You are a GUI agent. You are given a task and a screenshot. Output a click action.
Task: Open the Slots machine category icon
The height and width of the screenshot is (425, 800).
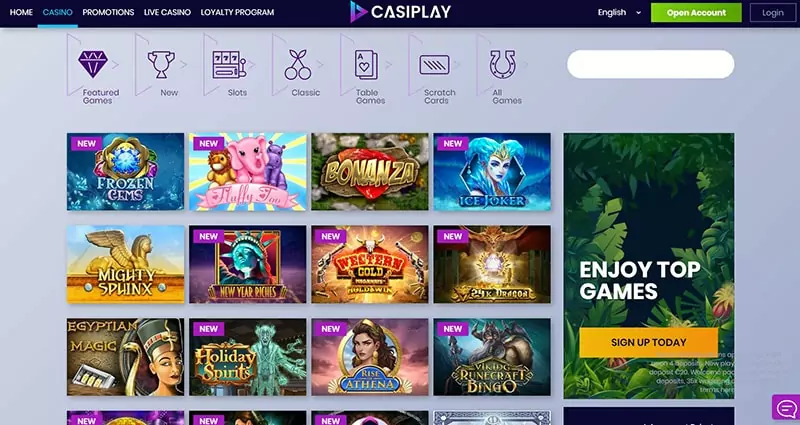click(x=229, y=65)
